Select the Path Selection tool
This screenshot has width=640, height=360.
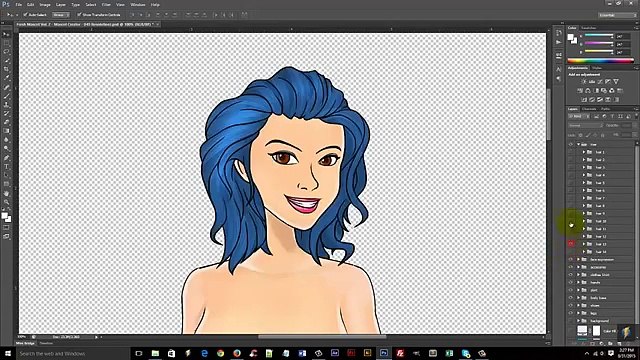pyautogui.click(x=6, y=176)
